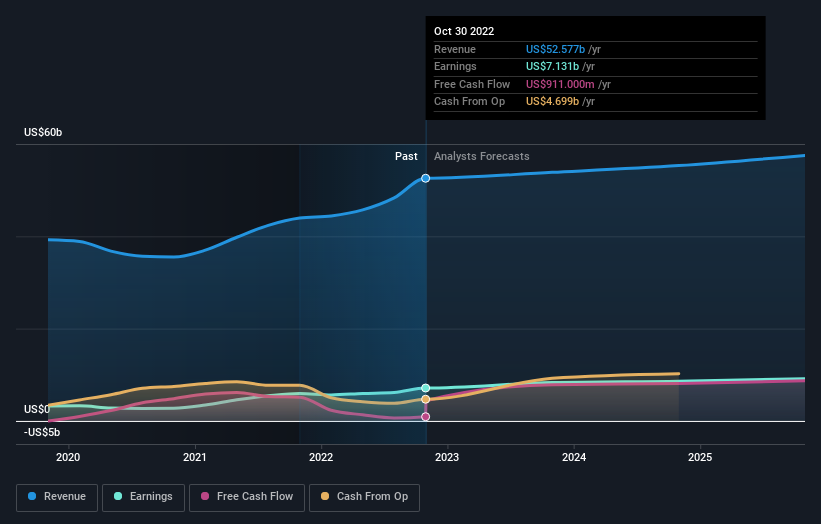This screenshot has height=524, width=821.
Task: Click the 2022 x-axis label
Action: (x=321, y=458)
